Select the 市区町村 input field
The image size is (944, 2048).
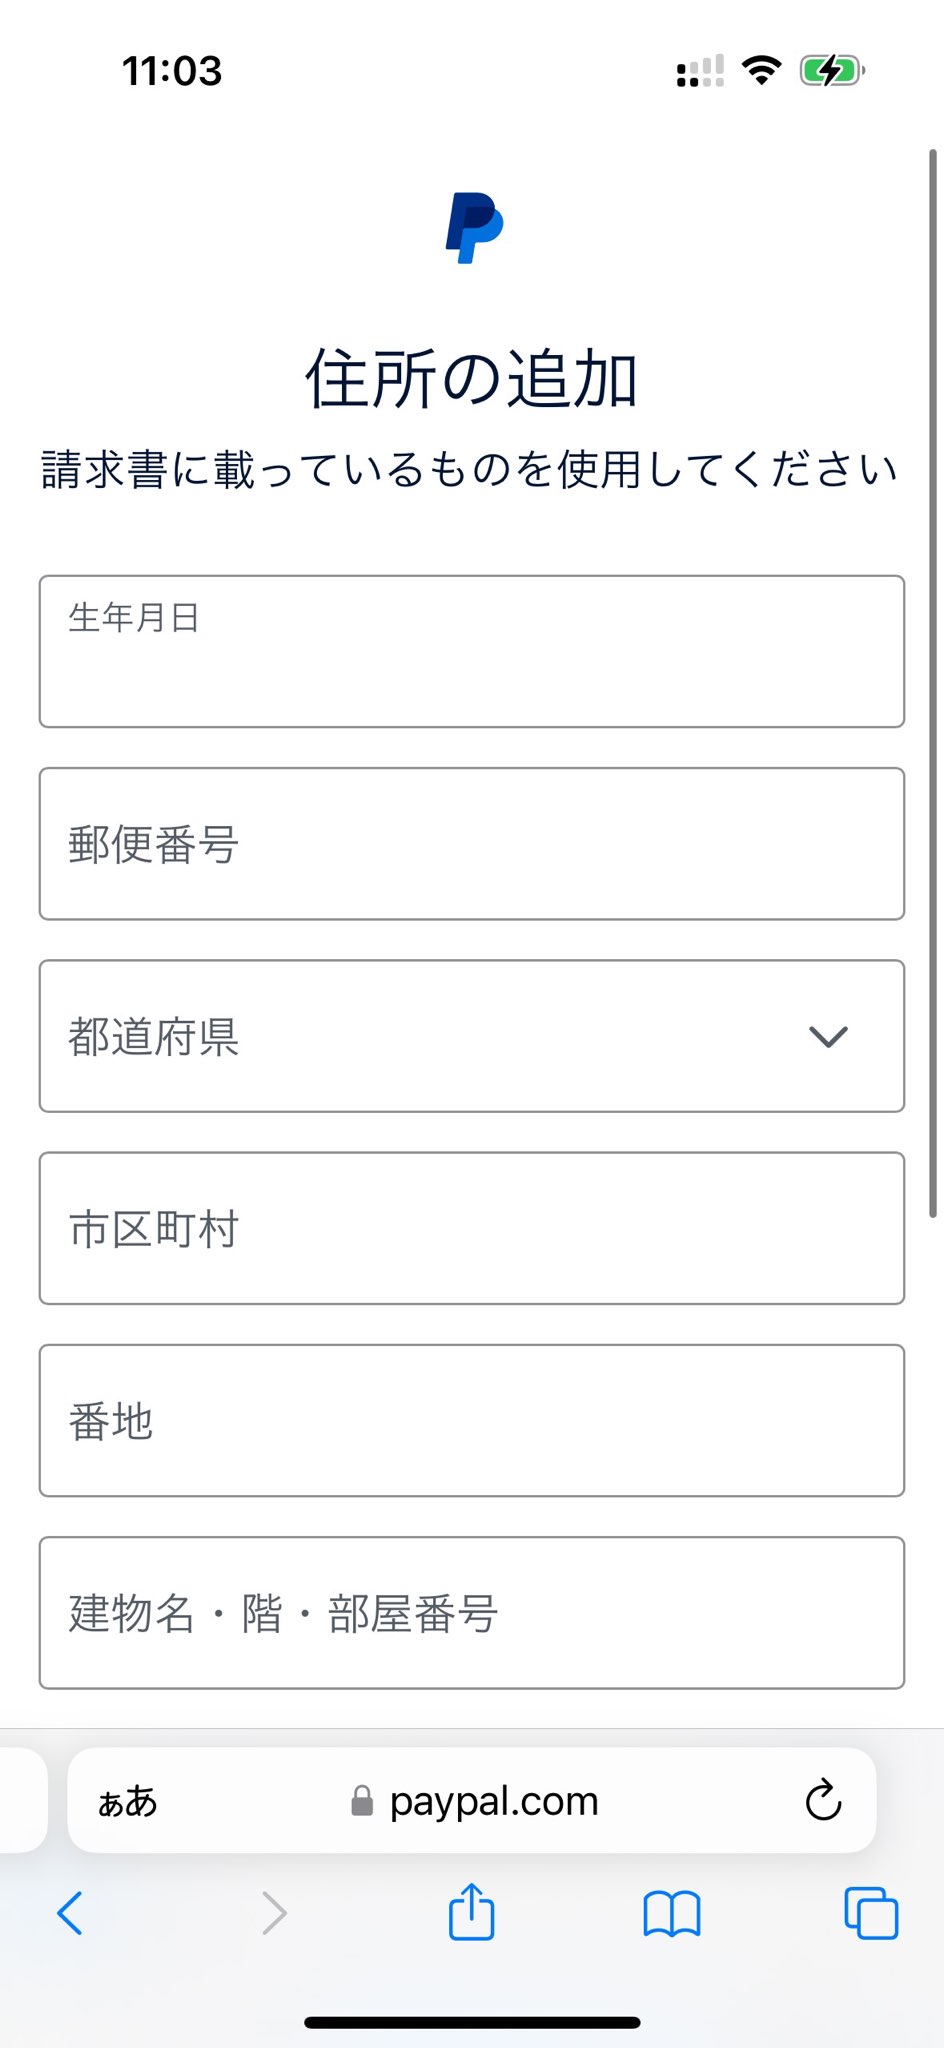472,1229
